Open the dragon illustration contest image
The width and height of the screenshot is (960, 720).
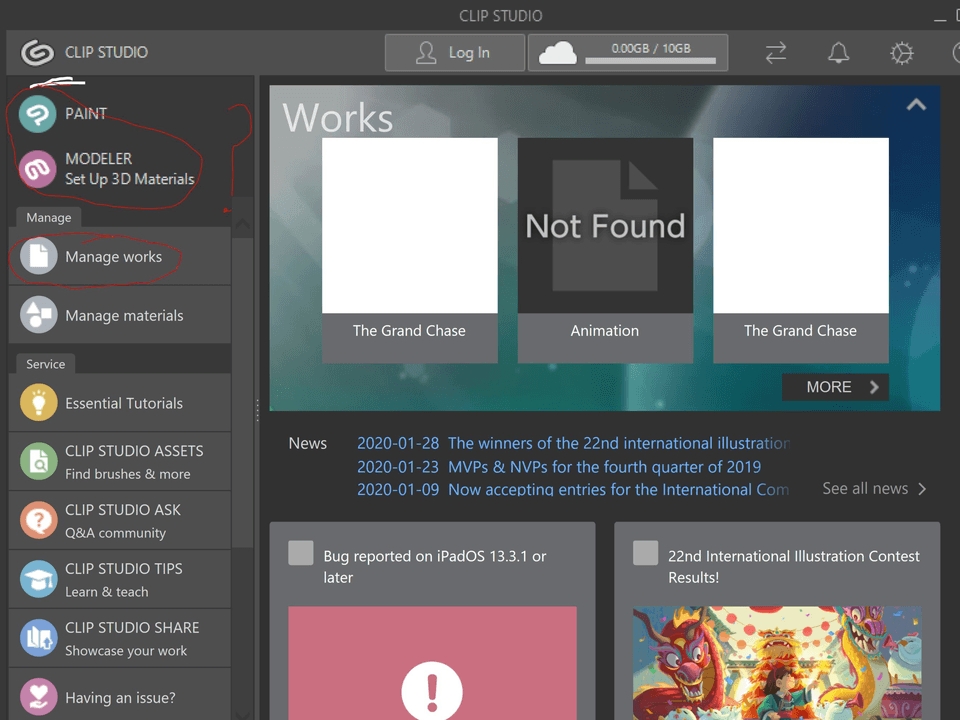click(777, 663)
